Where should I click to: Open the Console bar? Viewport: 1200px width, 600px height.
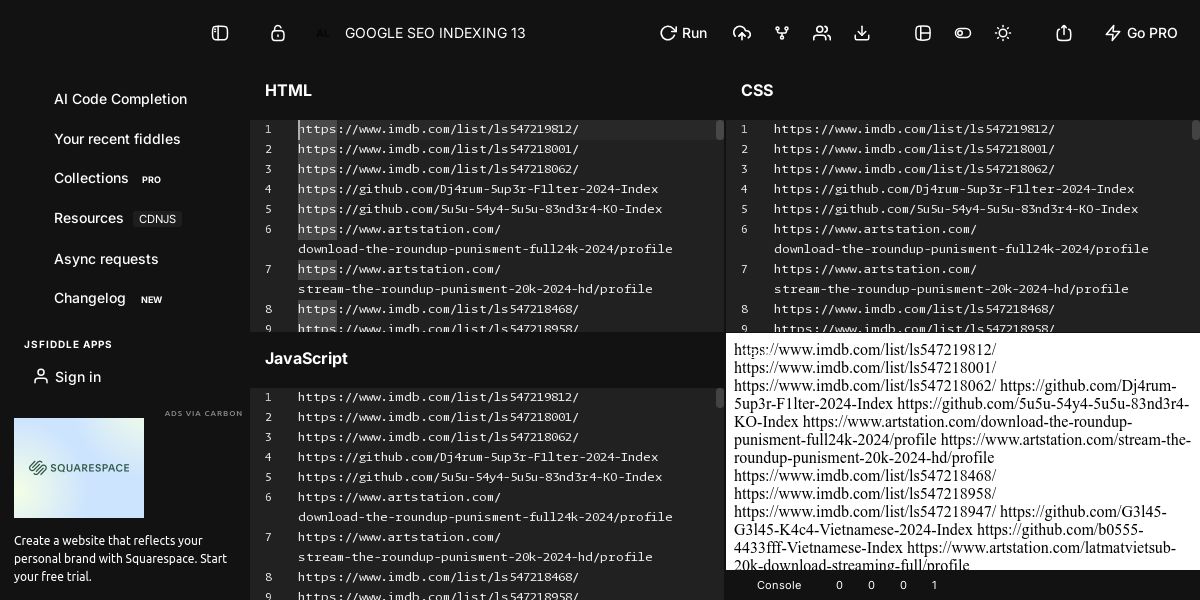(x=779, y=585)
